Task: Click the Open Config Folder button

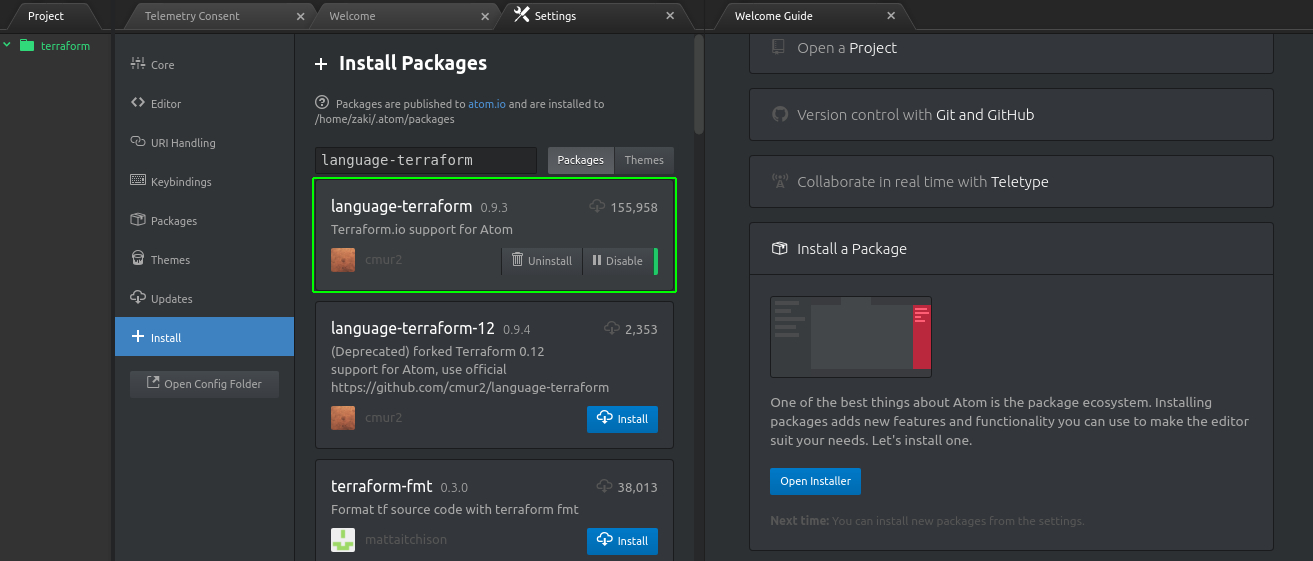Action: pyautogui.click(x=204, y=384)
